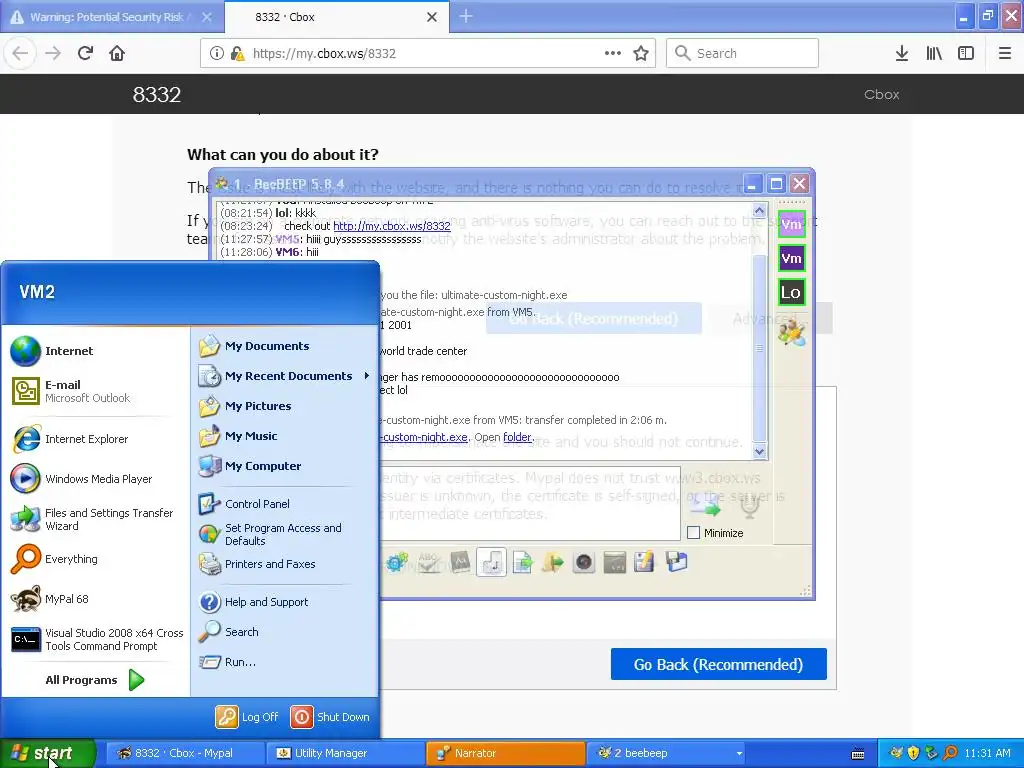Toggle BeeBEEP sound note icon
Image resolution: width=1024 pixels, height=768 pixels.
coord(491,562)
